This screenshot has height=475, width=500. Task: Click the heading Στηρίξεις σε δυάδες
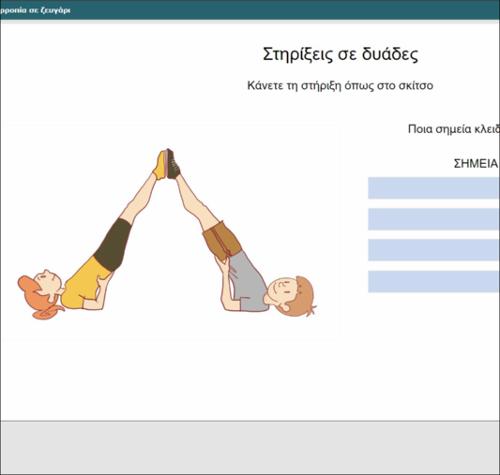(340, 54)
